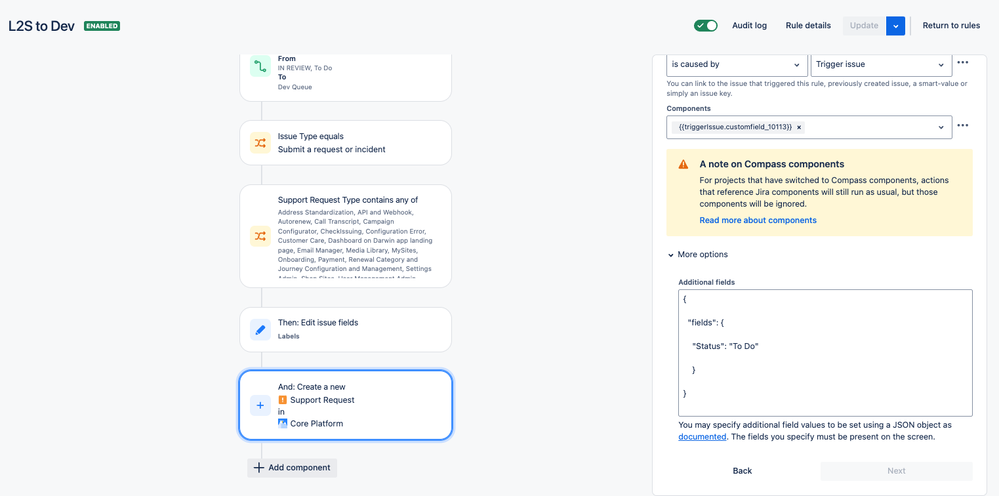Click the warning triangle in Compass note

(x=683, y=164)
